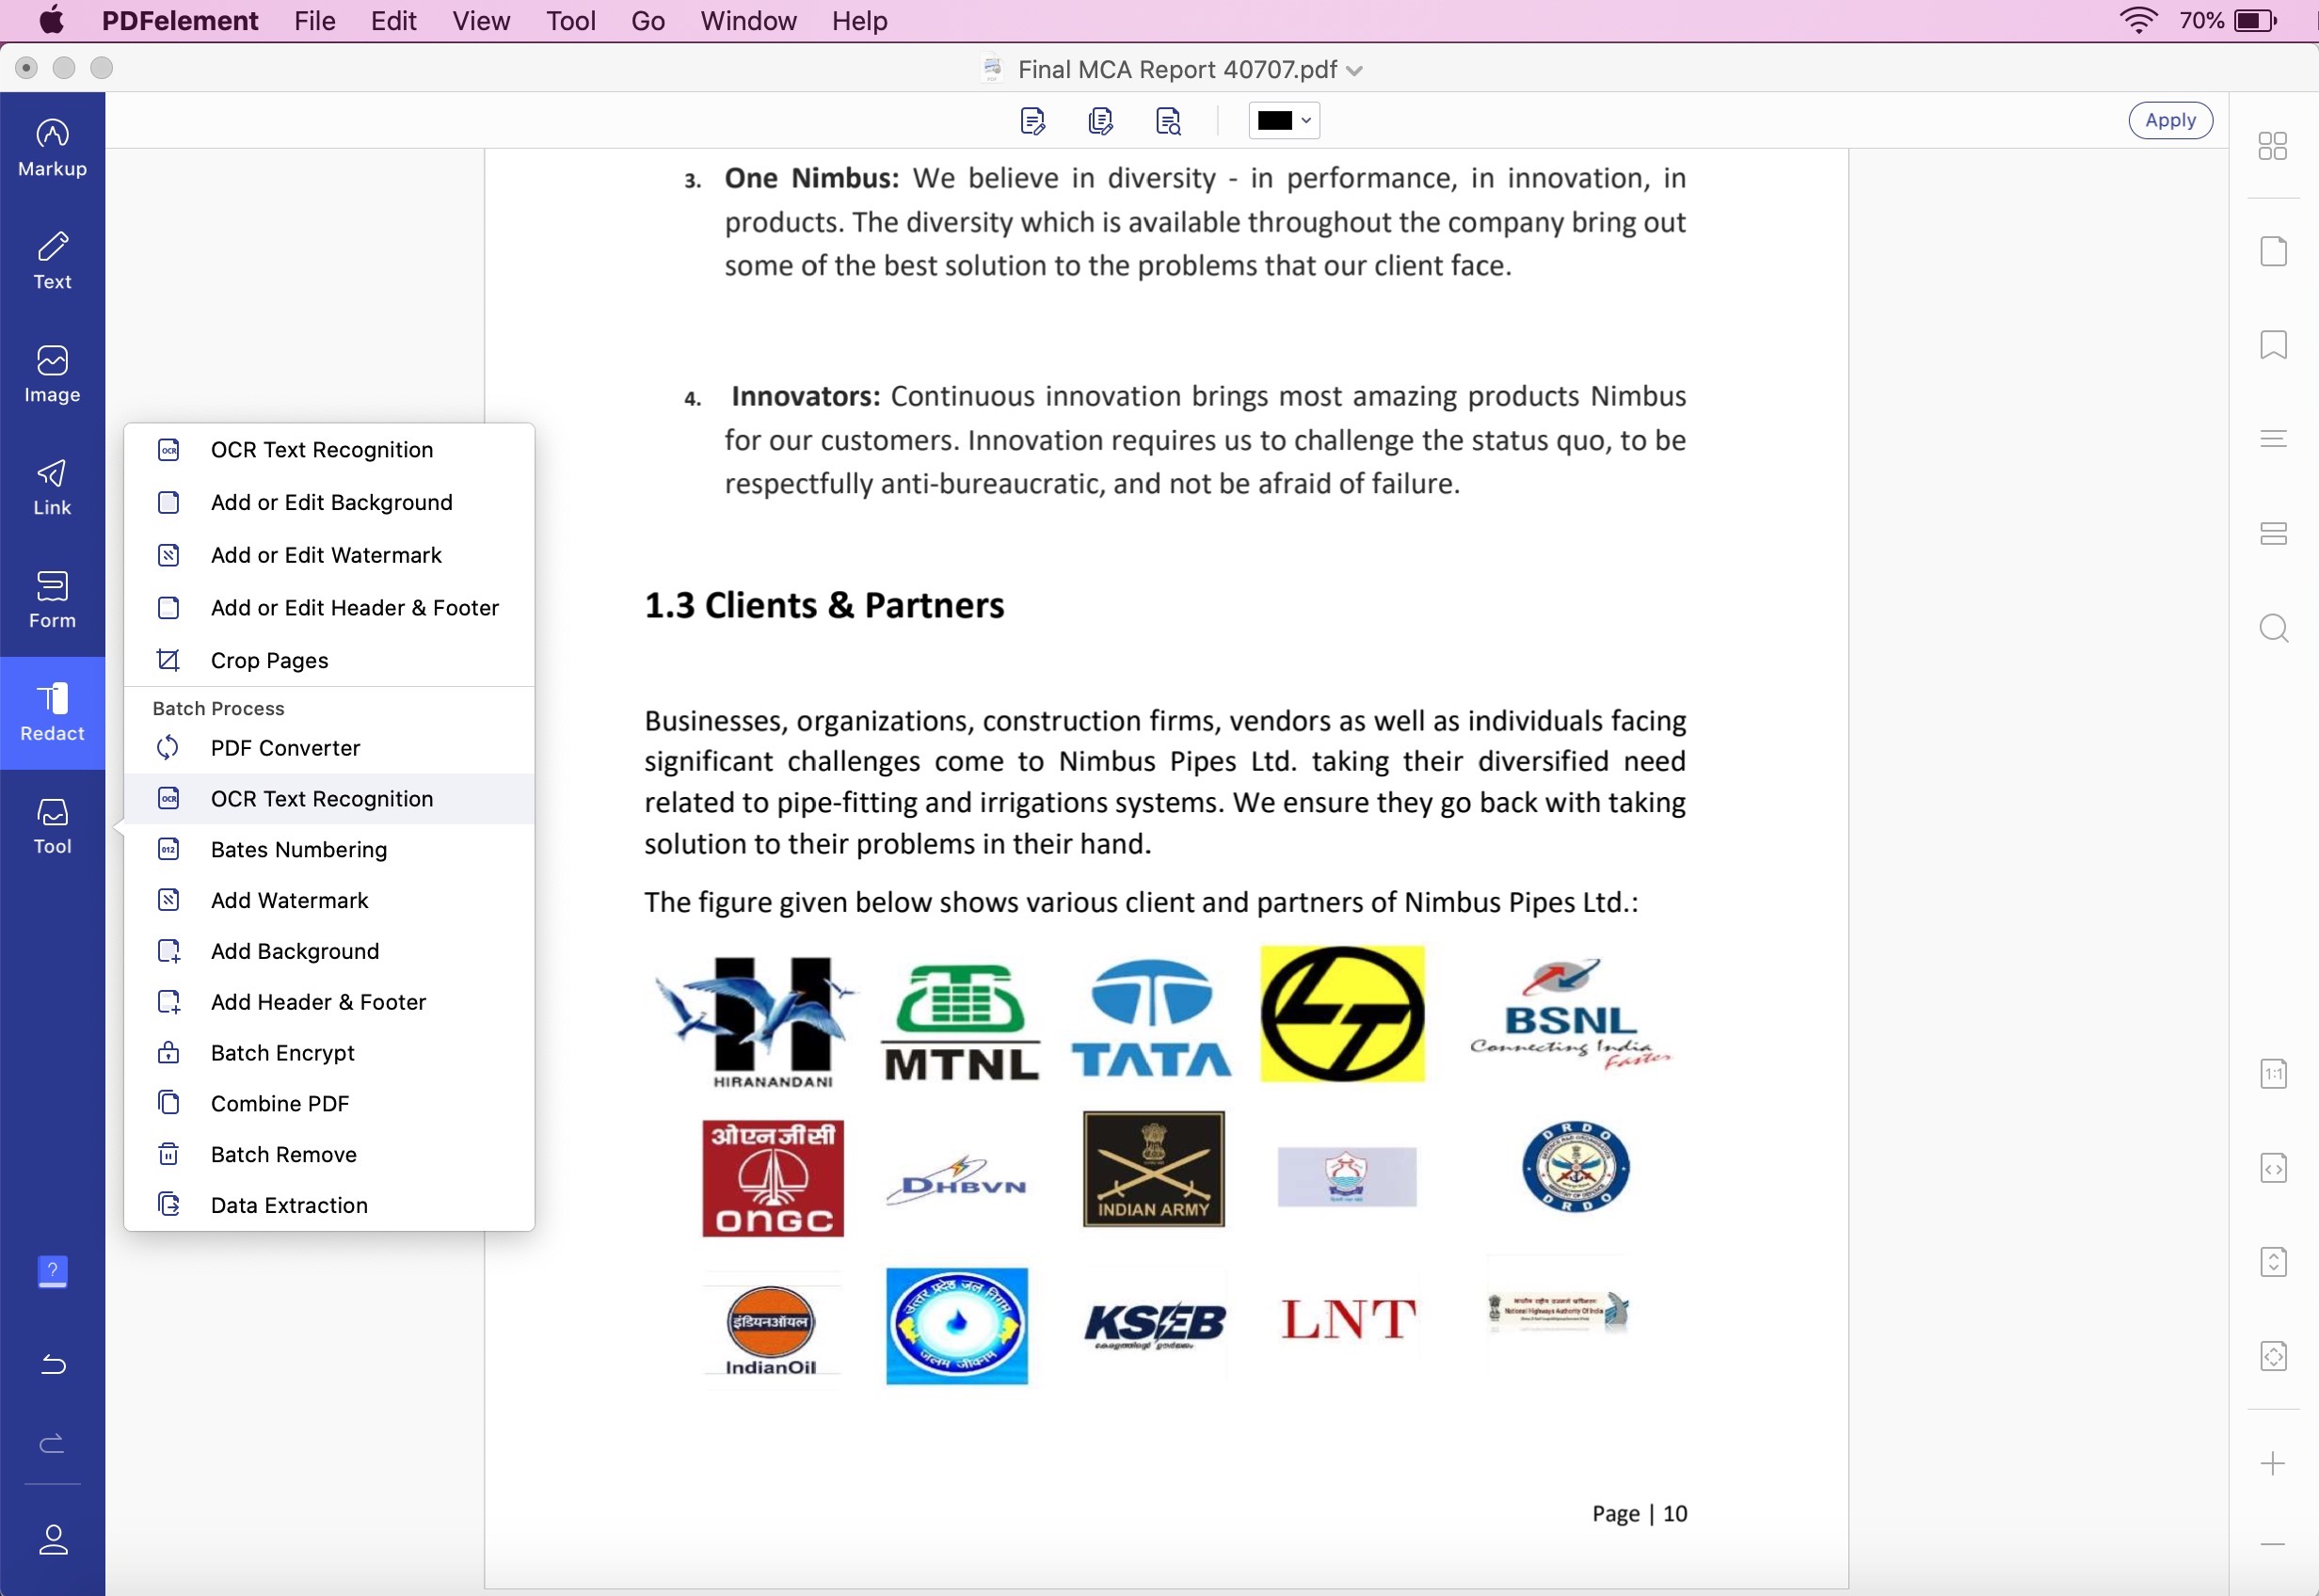This screenshot has height=1596, width=2319.
Task: Select Bates Numbering
Action: click(329, 850)
